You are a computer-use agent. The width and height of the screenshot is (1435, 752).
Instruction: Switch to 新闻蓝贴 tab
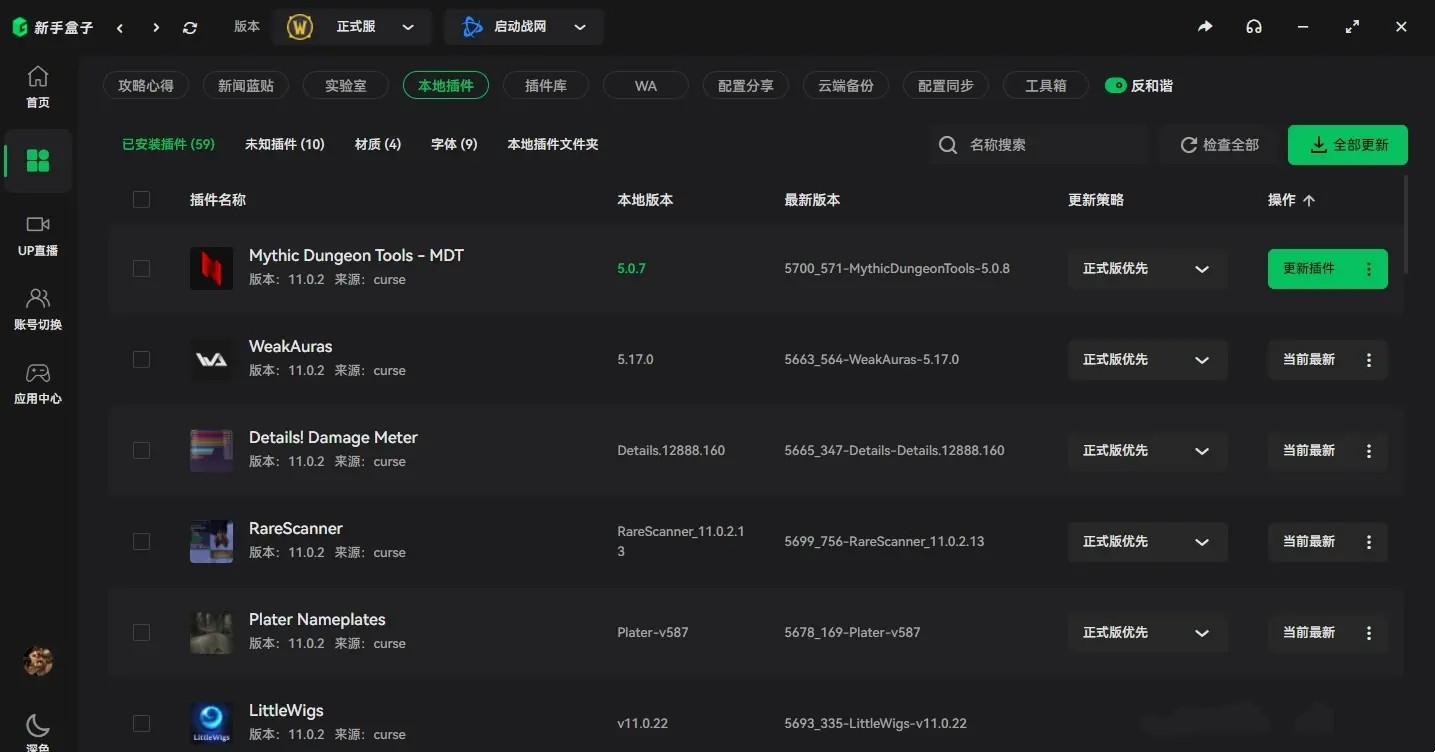tap(246, 86)
